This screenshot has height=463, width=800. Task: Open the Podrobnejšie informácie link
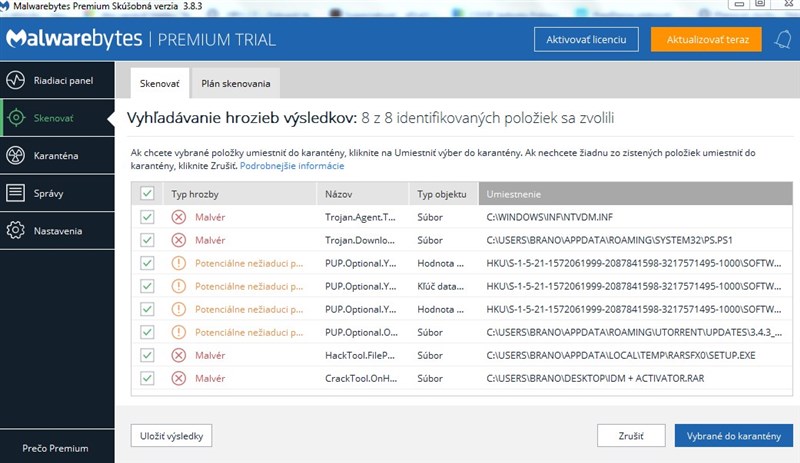pyautogui.click(x=292, y=166)
